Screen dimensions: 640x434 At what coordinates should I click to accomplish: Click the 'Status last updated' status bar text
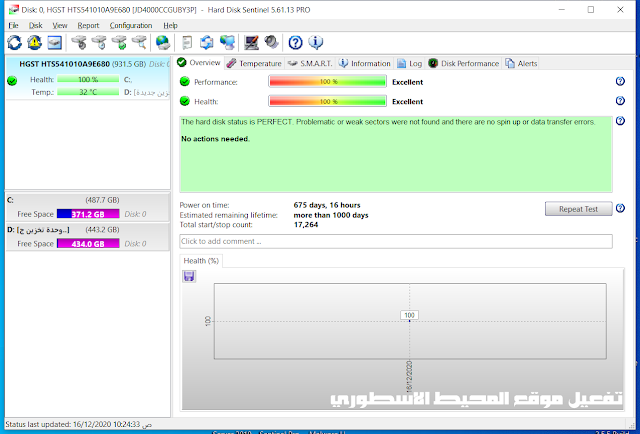point(78,424)
